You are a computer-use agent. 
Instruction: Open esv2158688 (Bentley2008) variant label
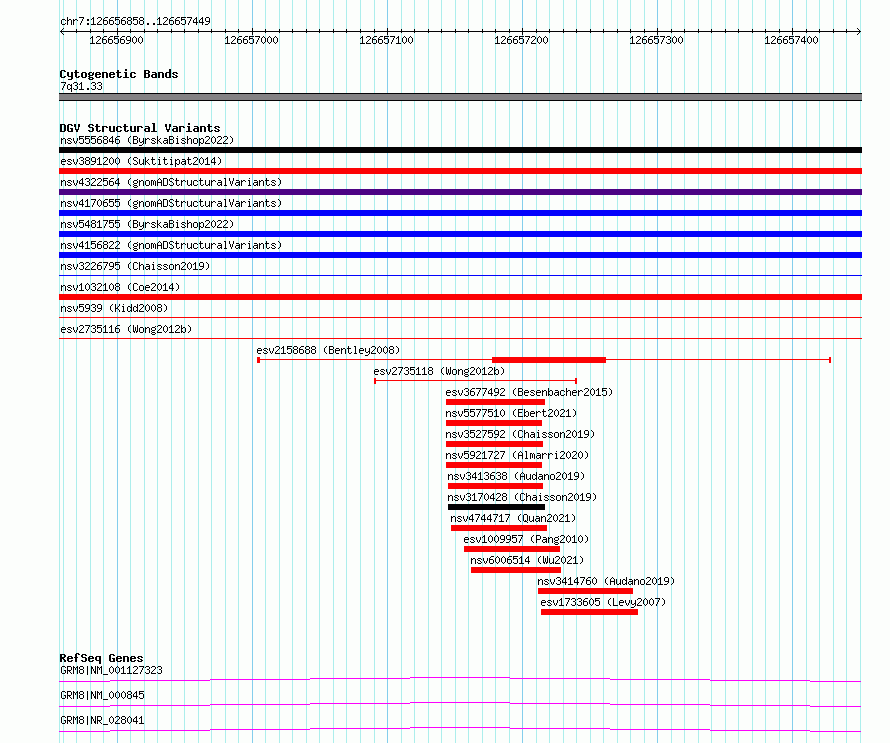click(x=328, y=350)
